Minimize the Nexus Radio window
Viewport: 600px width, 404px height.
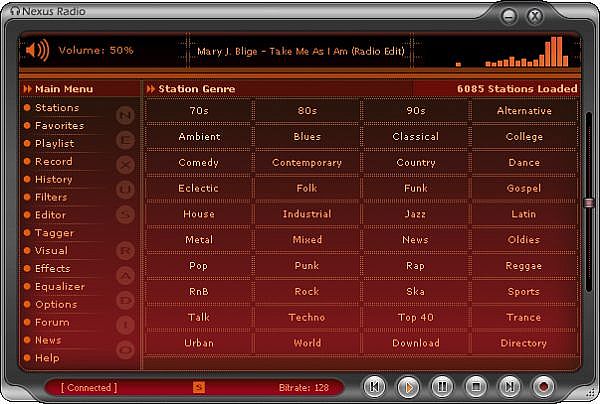pyautogui.click(x=509, y=16)
